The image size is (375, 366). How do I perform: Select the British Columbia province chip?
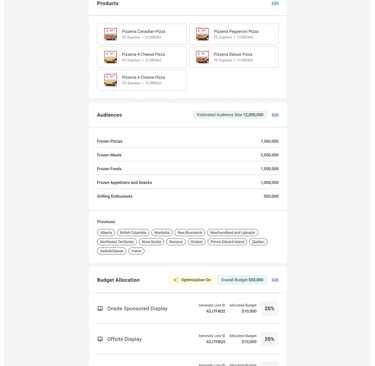(x=133, y=233)
